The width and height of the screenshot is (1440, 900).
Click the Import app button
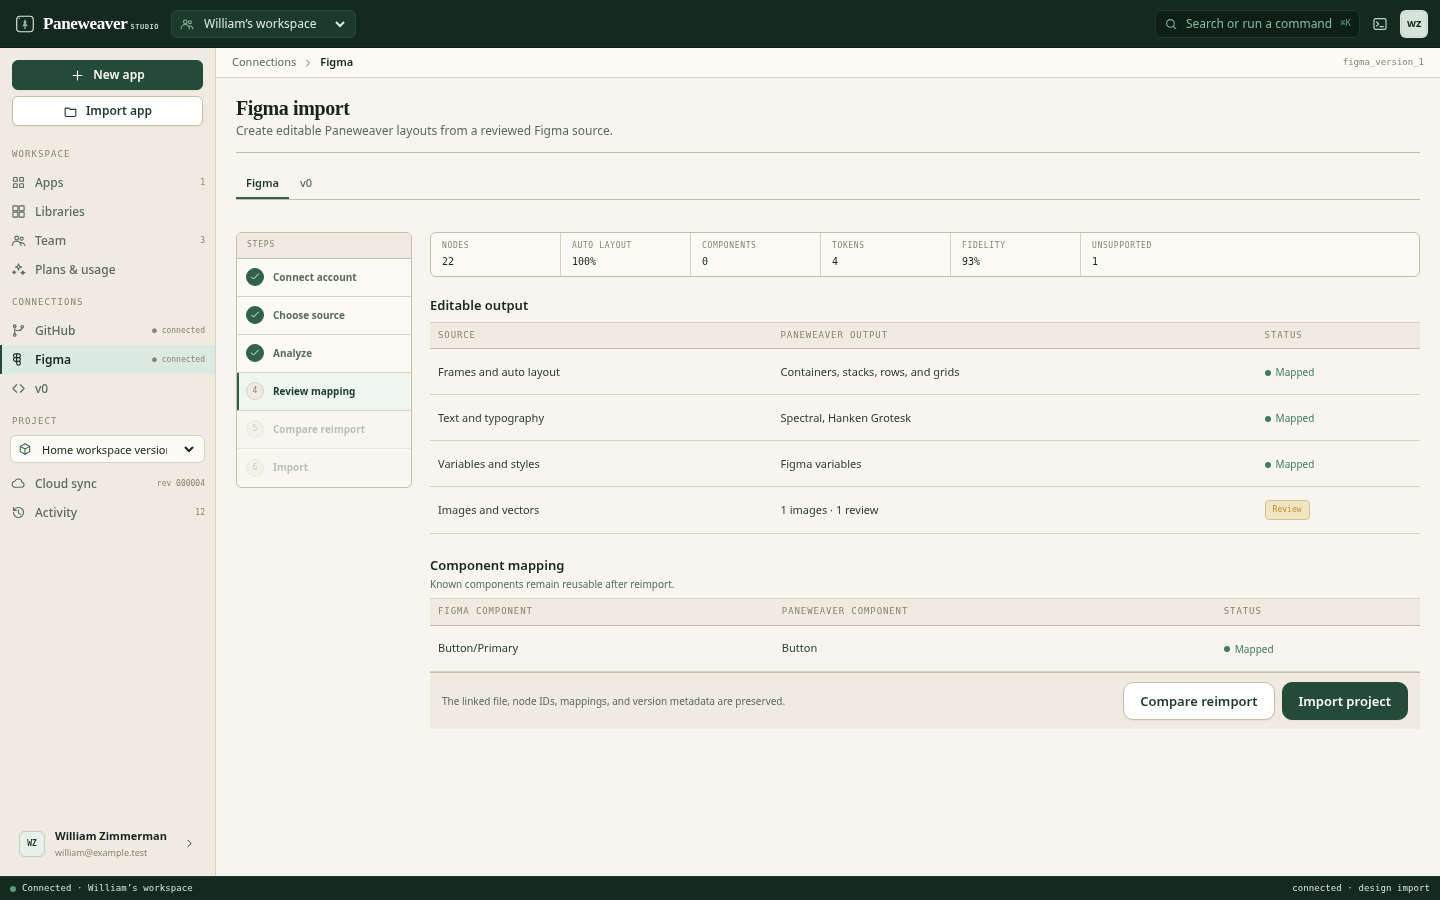107,111
